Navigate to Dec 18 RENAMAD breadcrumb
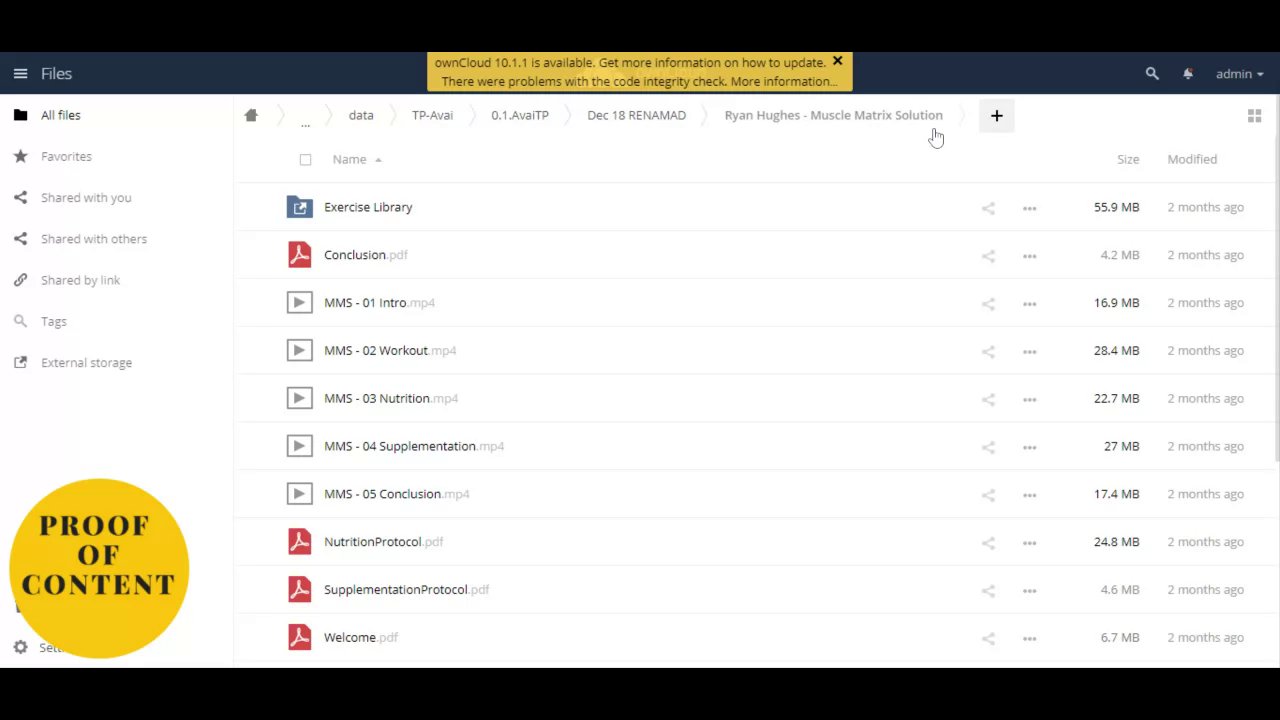The image size is (1280, 720). click(x=636, y=115)
